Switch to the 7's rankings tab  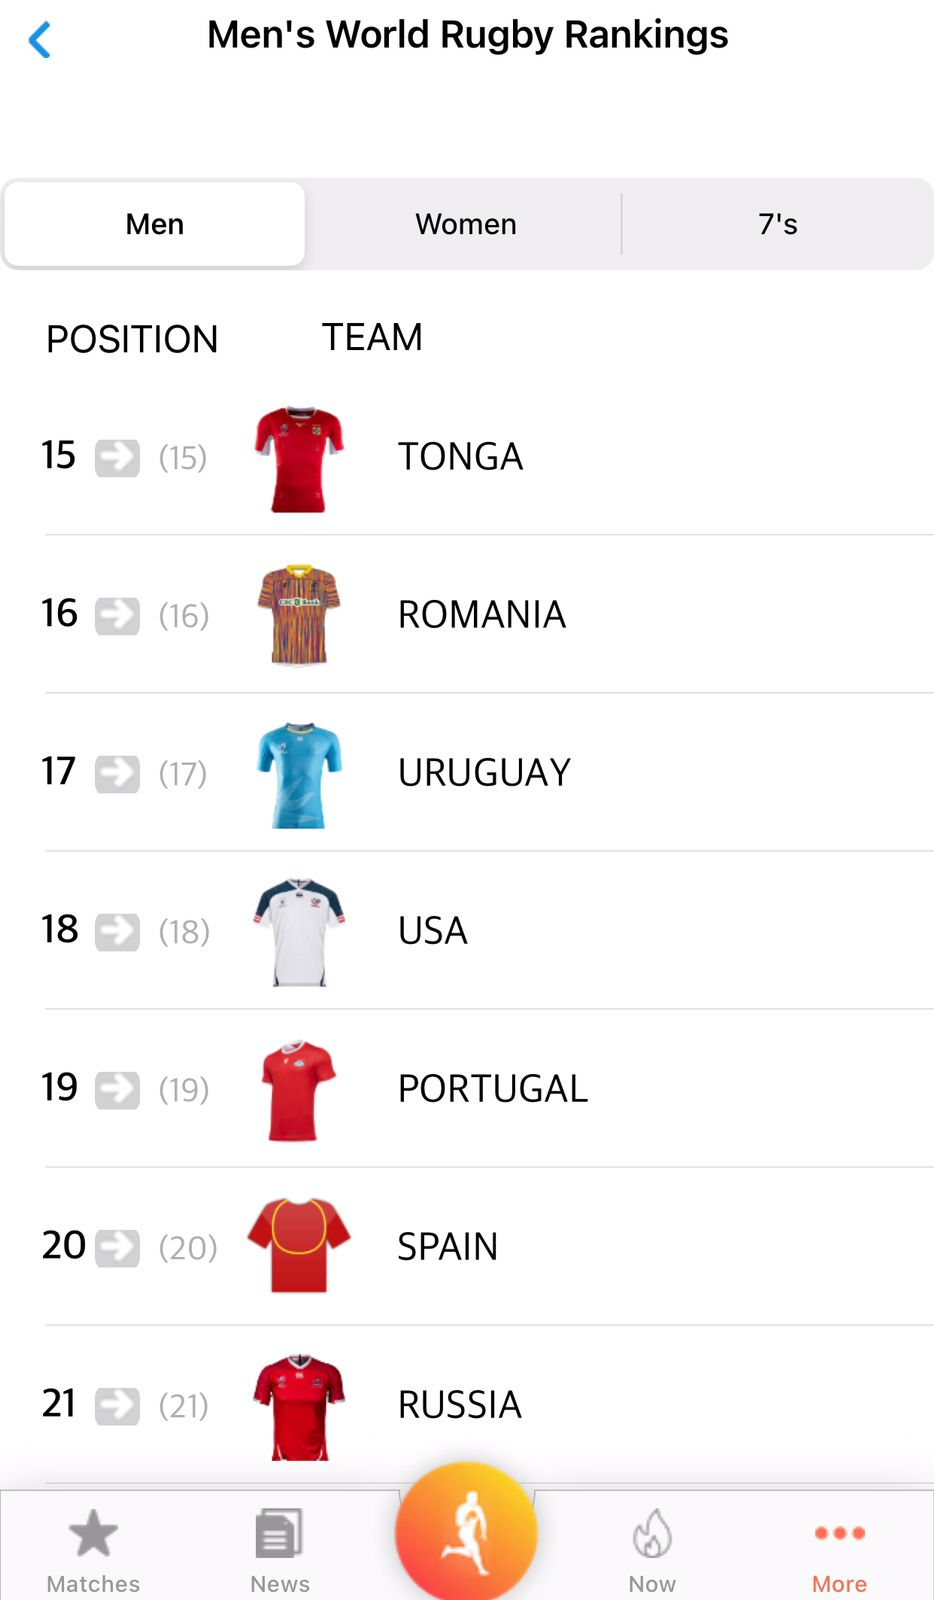click(777, 224)
